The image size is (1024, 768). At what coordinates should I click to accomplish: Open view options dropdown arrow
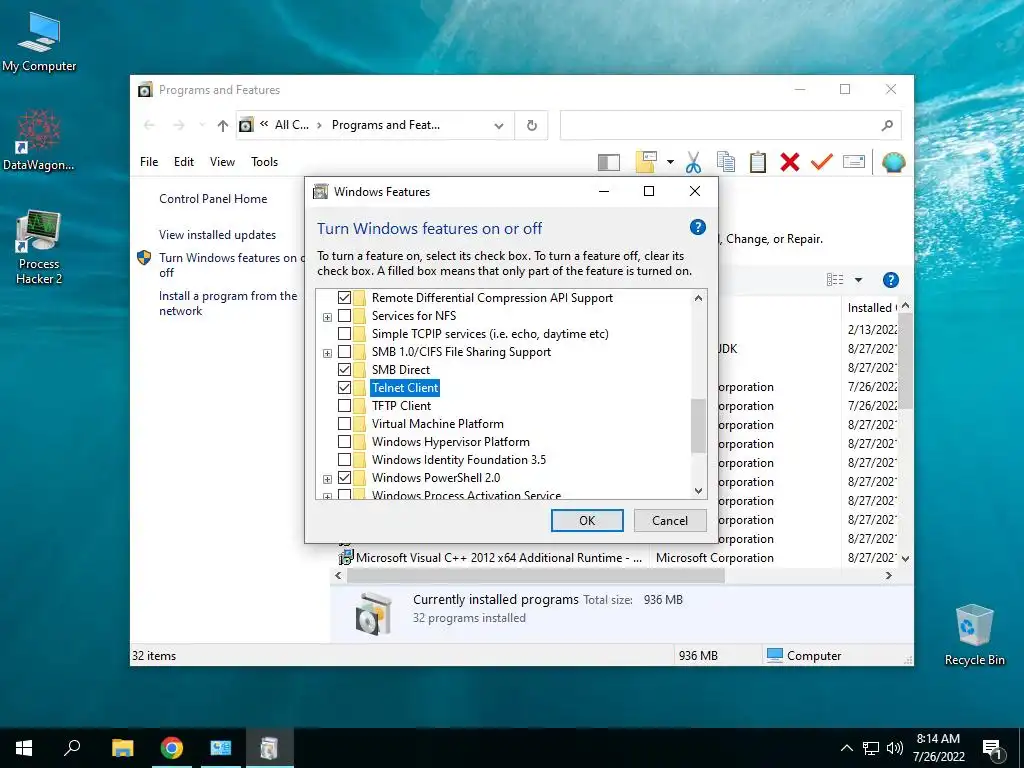click(858, 280)
